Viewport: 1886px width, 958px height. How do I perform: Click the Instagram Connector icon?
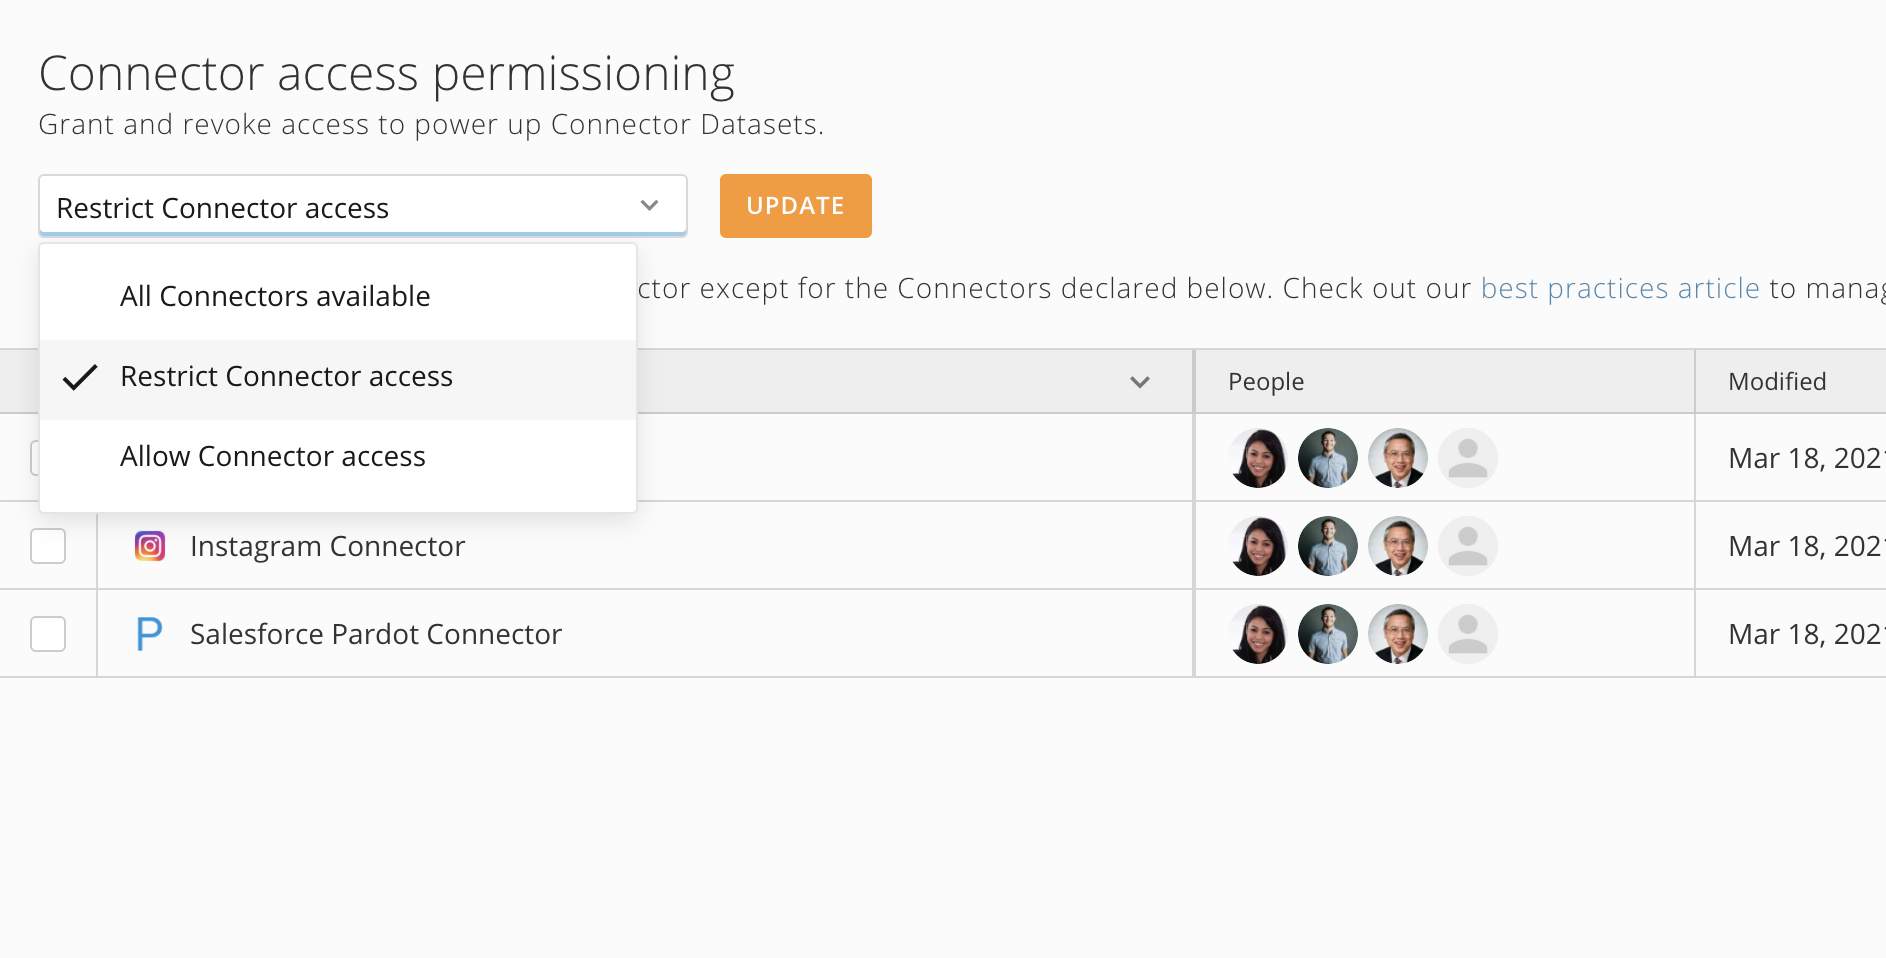click(149, 546)
